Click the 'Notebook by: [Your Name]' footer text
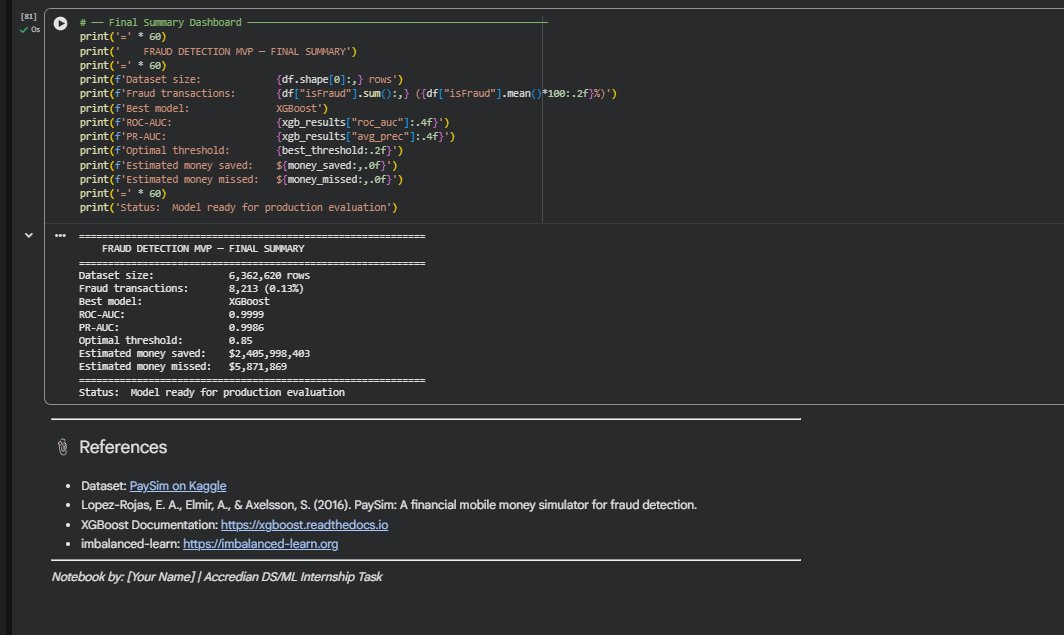The height and width of the screenshot is (635, 1064). point(216,577)
